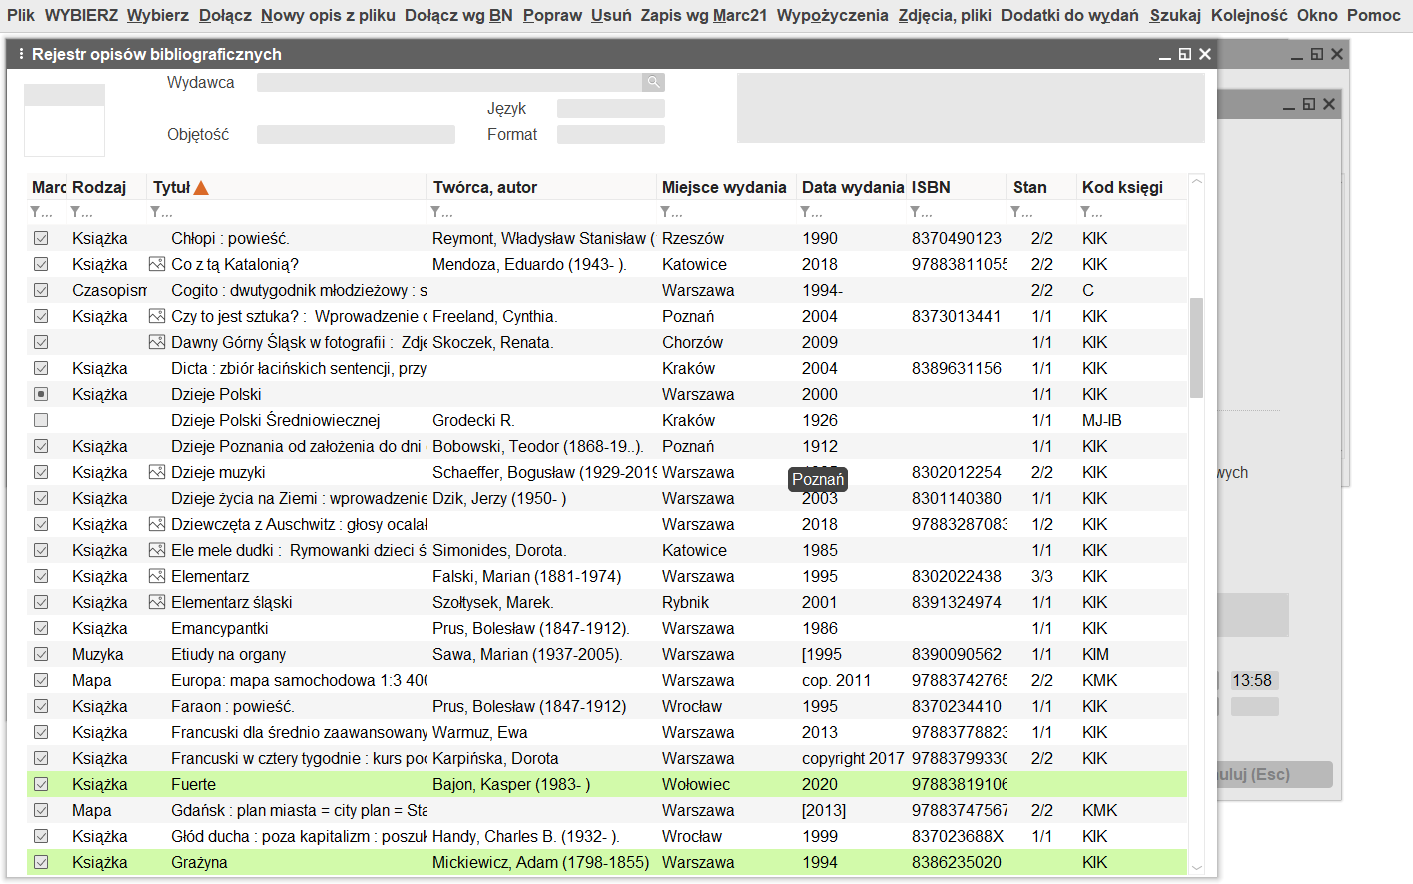Image resolution: width=1413 pixels, height=884 pixels.
Task: Open the Kolejność menu
Action: pos(1249,15)
